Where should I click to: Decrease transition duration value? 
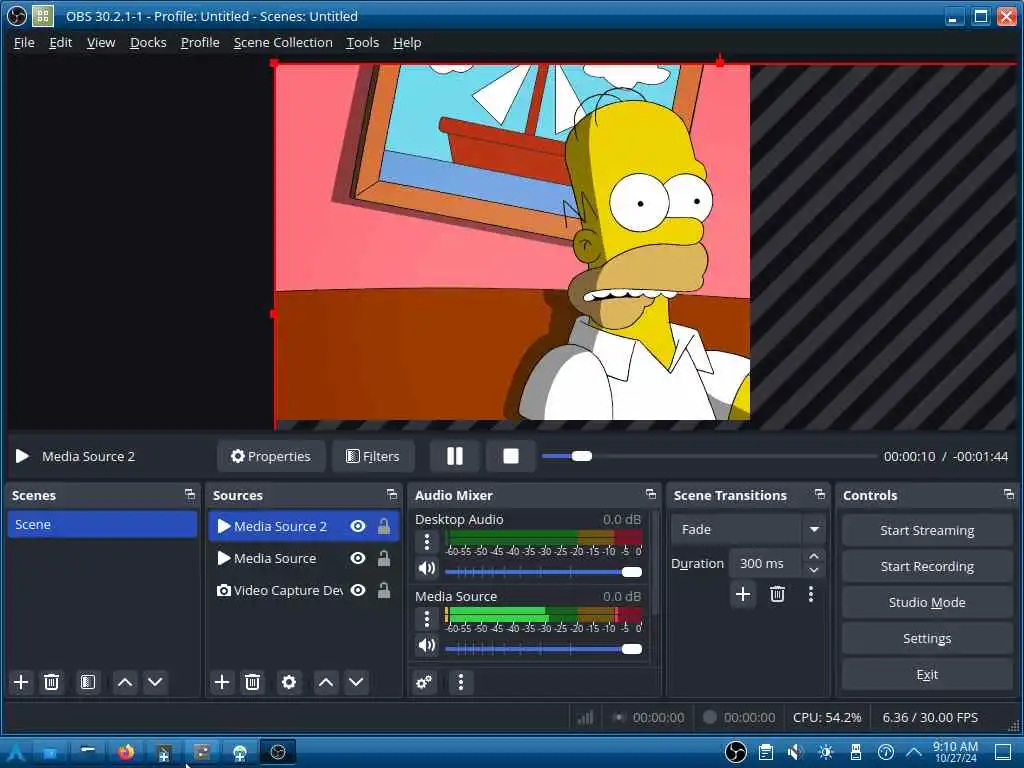814,570
